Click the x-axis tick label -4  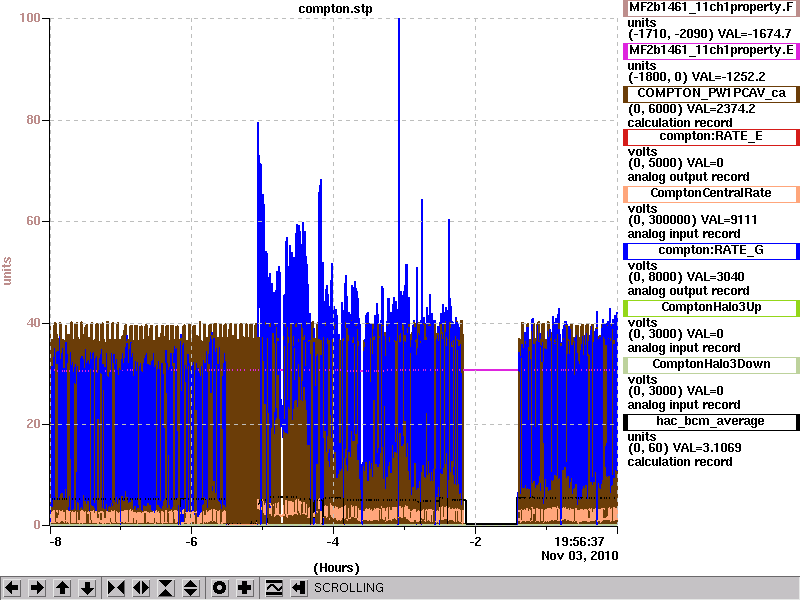coord(333,542)
